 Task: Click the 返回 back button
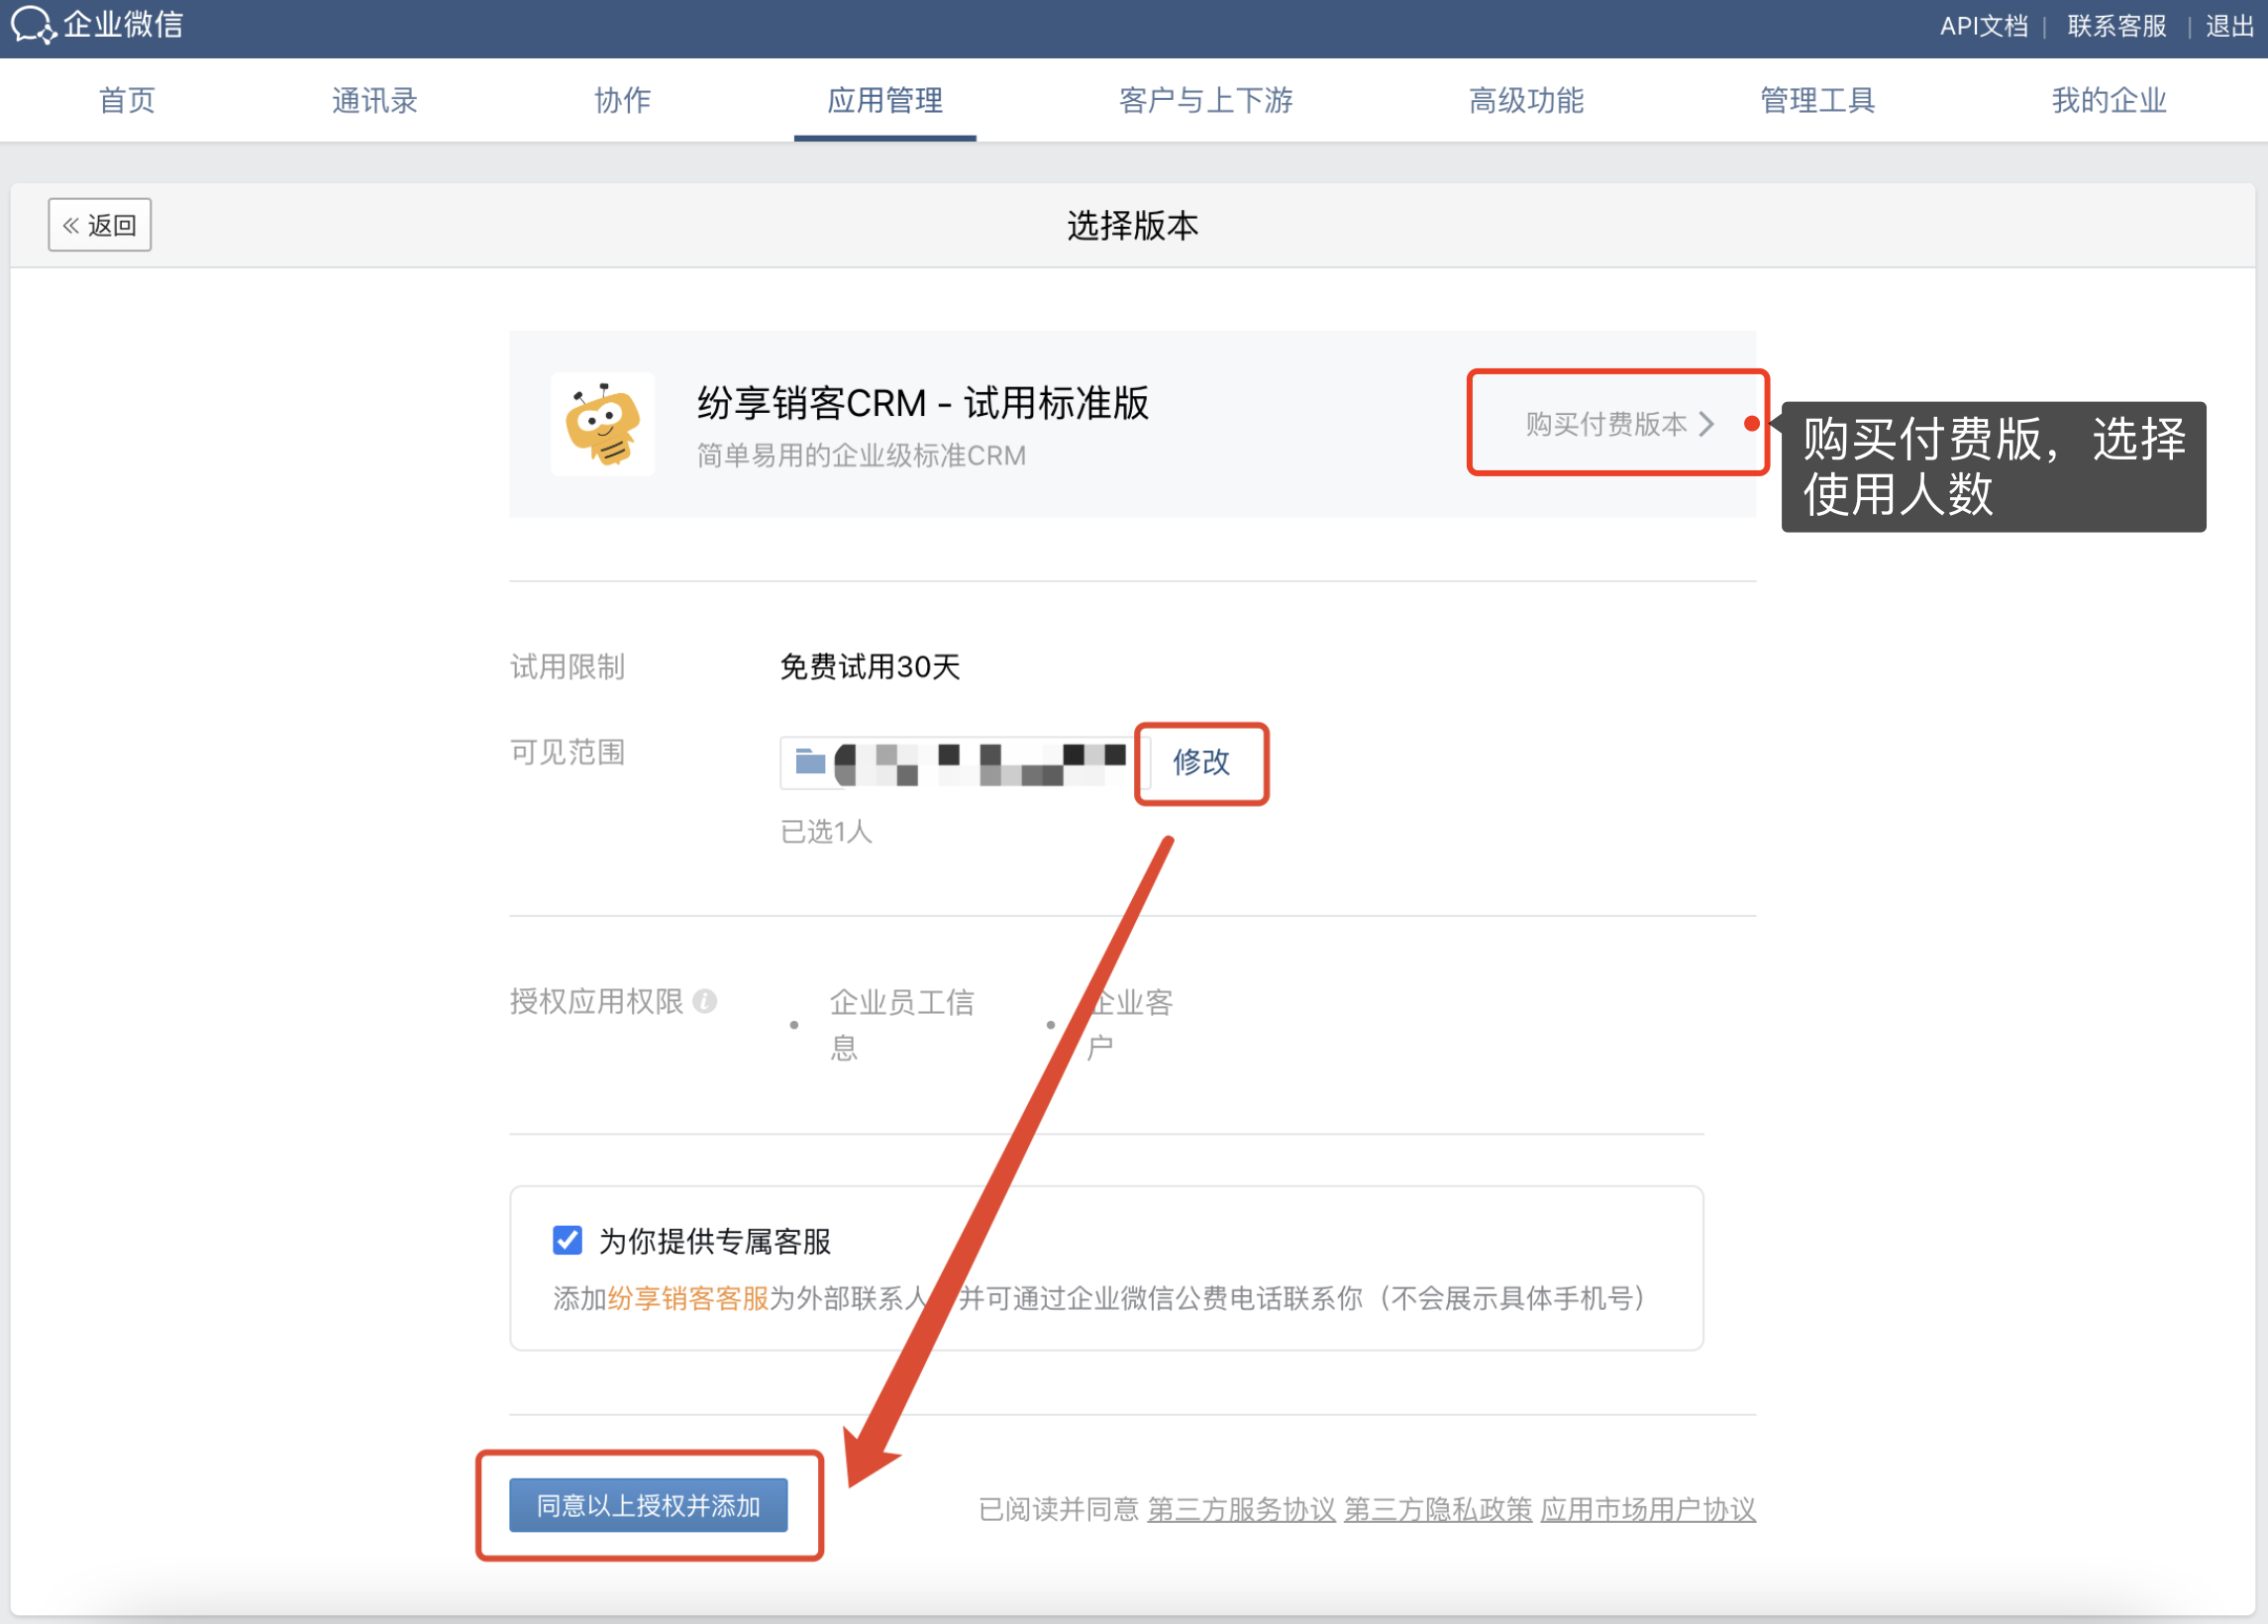click(x=100, y=225)
